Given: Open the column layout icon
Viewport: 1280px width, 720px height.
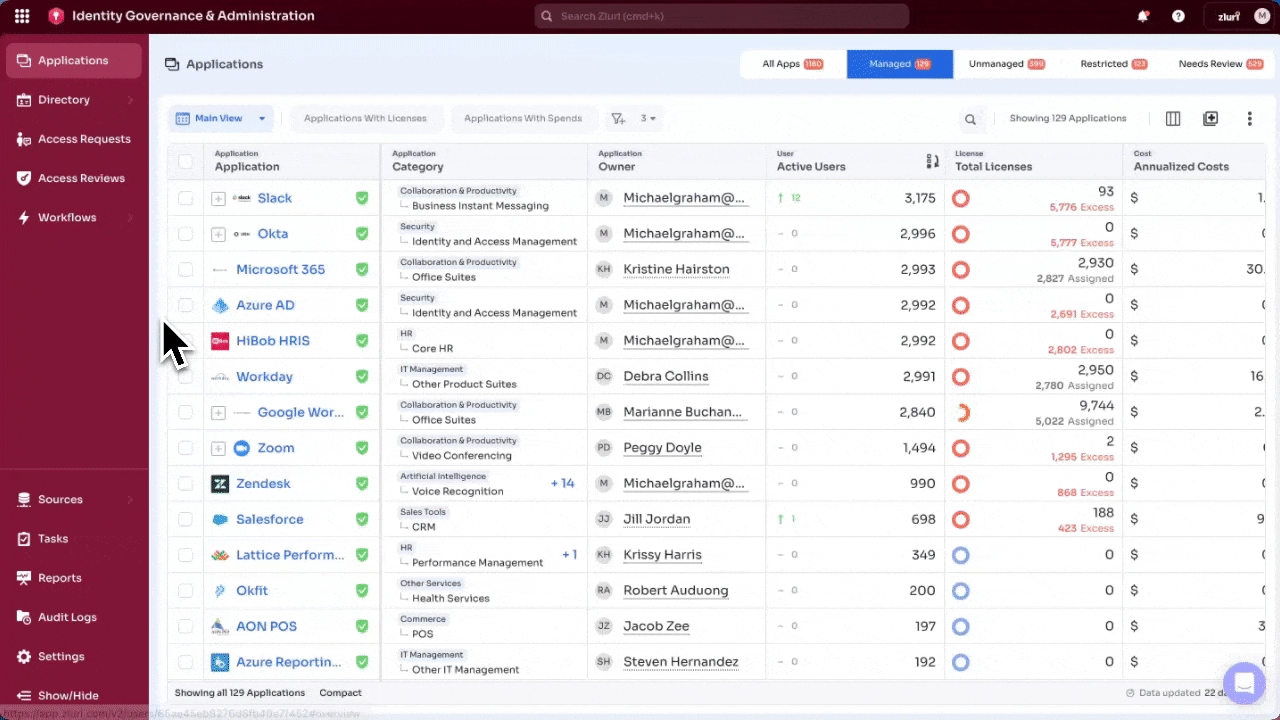Looking at the screenshot, I should (x=1173, y=118).
